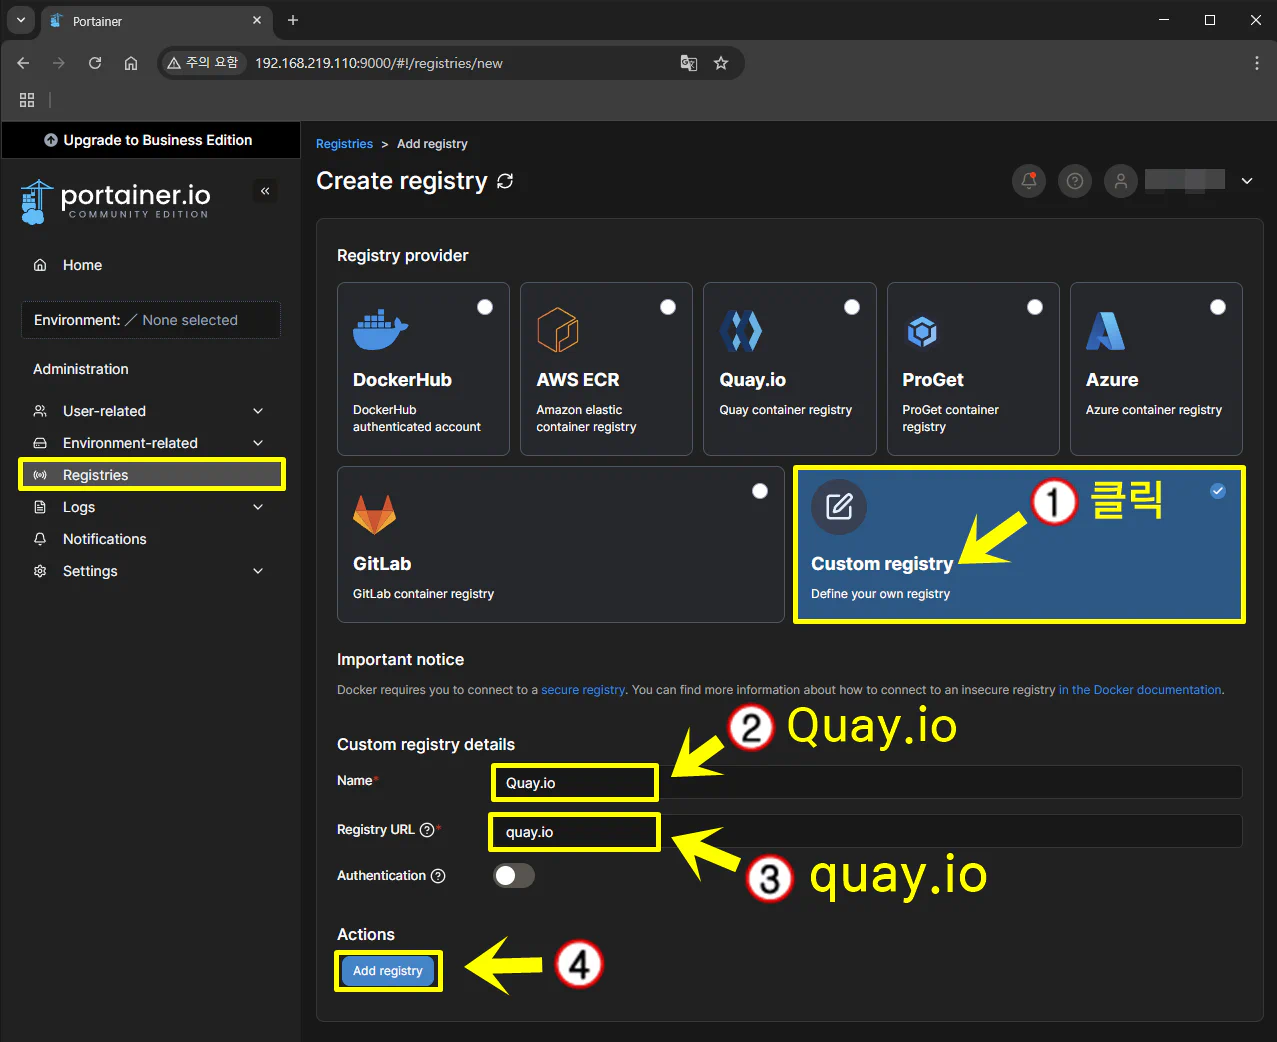
Task: Click the browser address bar URL
Action: (x=378, y=63)
